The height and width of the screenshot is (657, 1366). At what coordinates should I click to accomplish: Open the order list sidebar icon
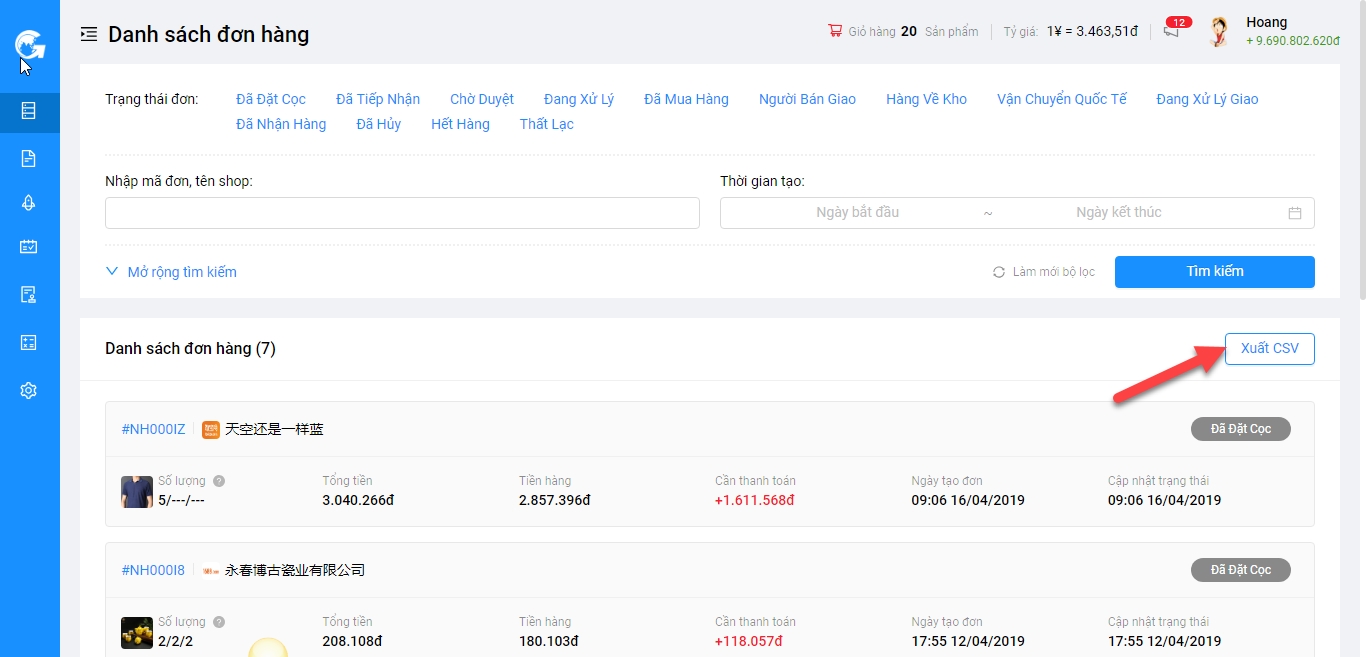tap(29, 112)
